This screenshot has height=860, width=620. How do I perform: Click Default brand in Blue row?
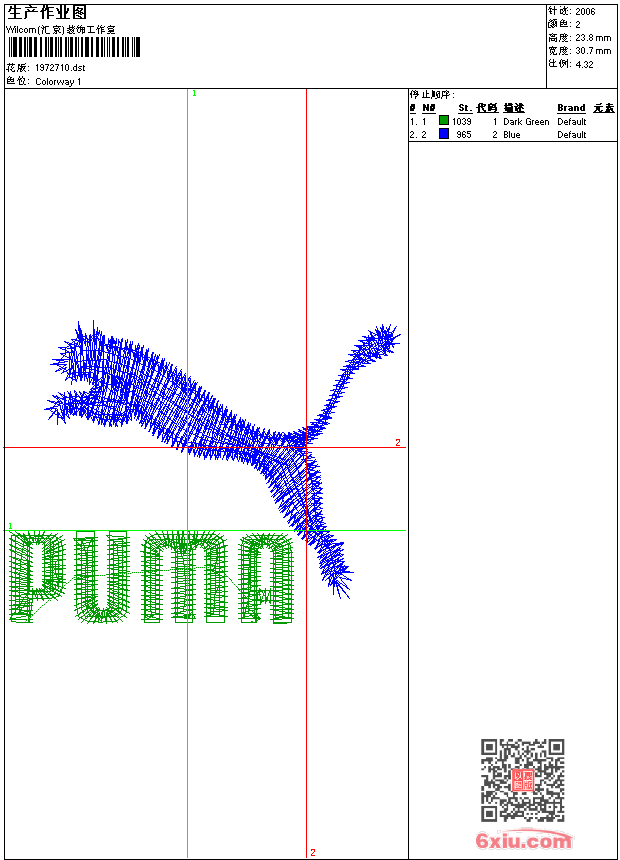pyautogui.click(x=572, y=135)
